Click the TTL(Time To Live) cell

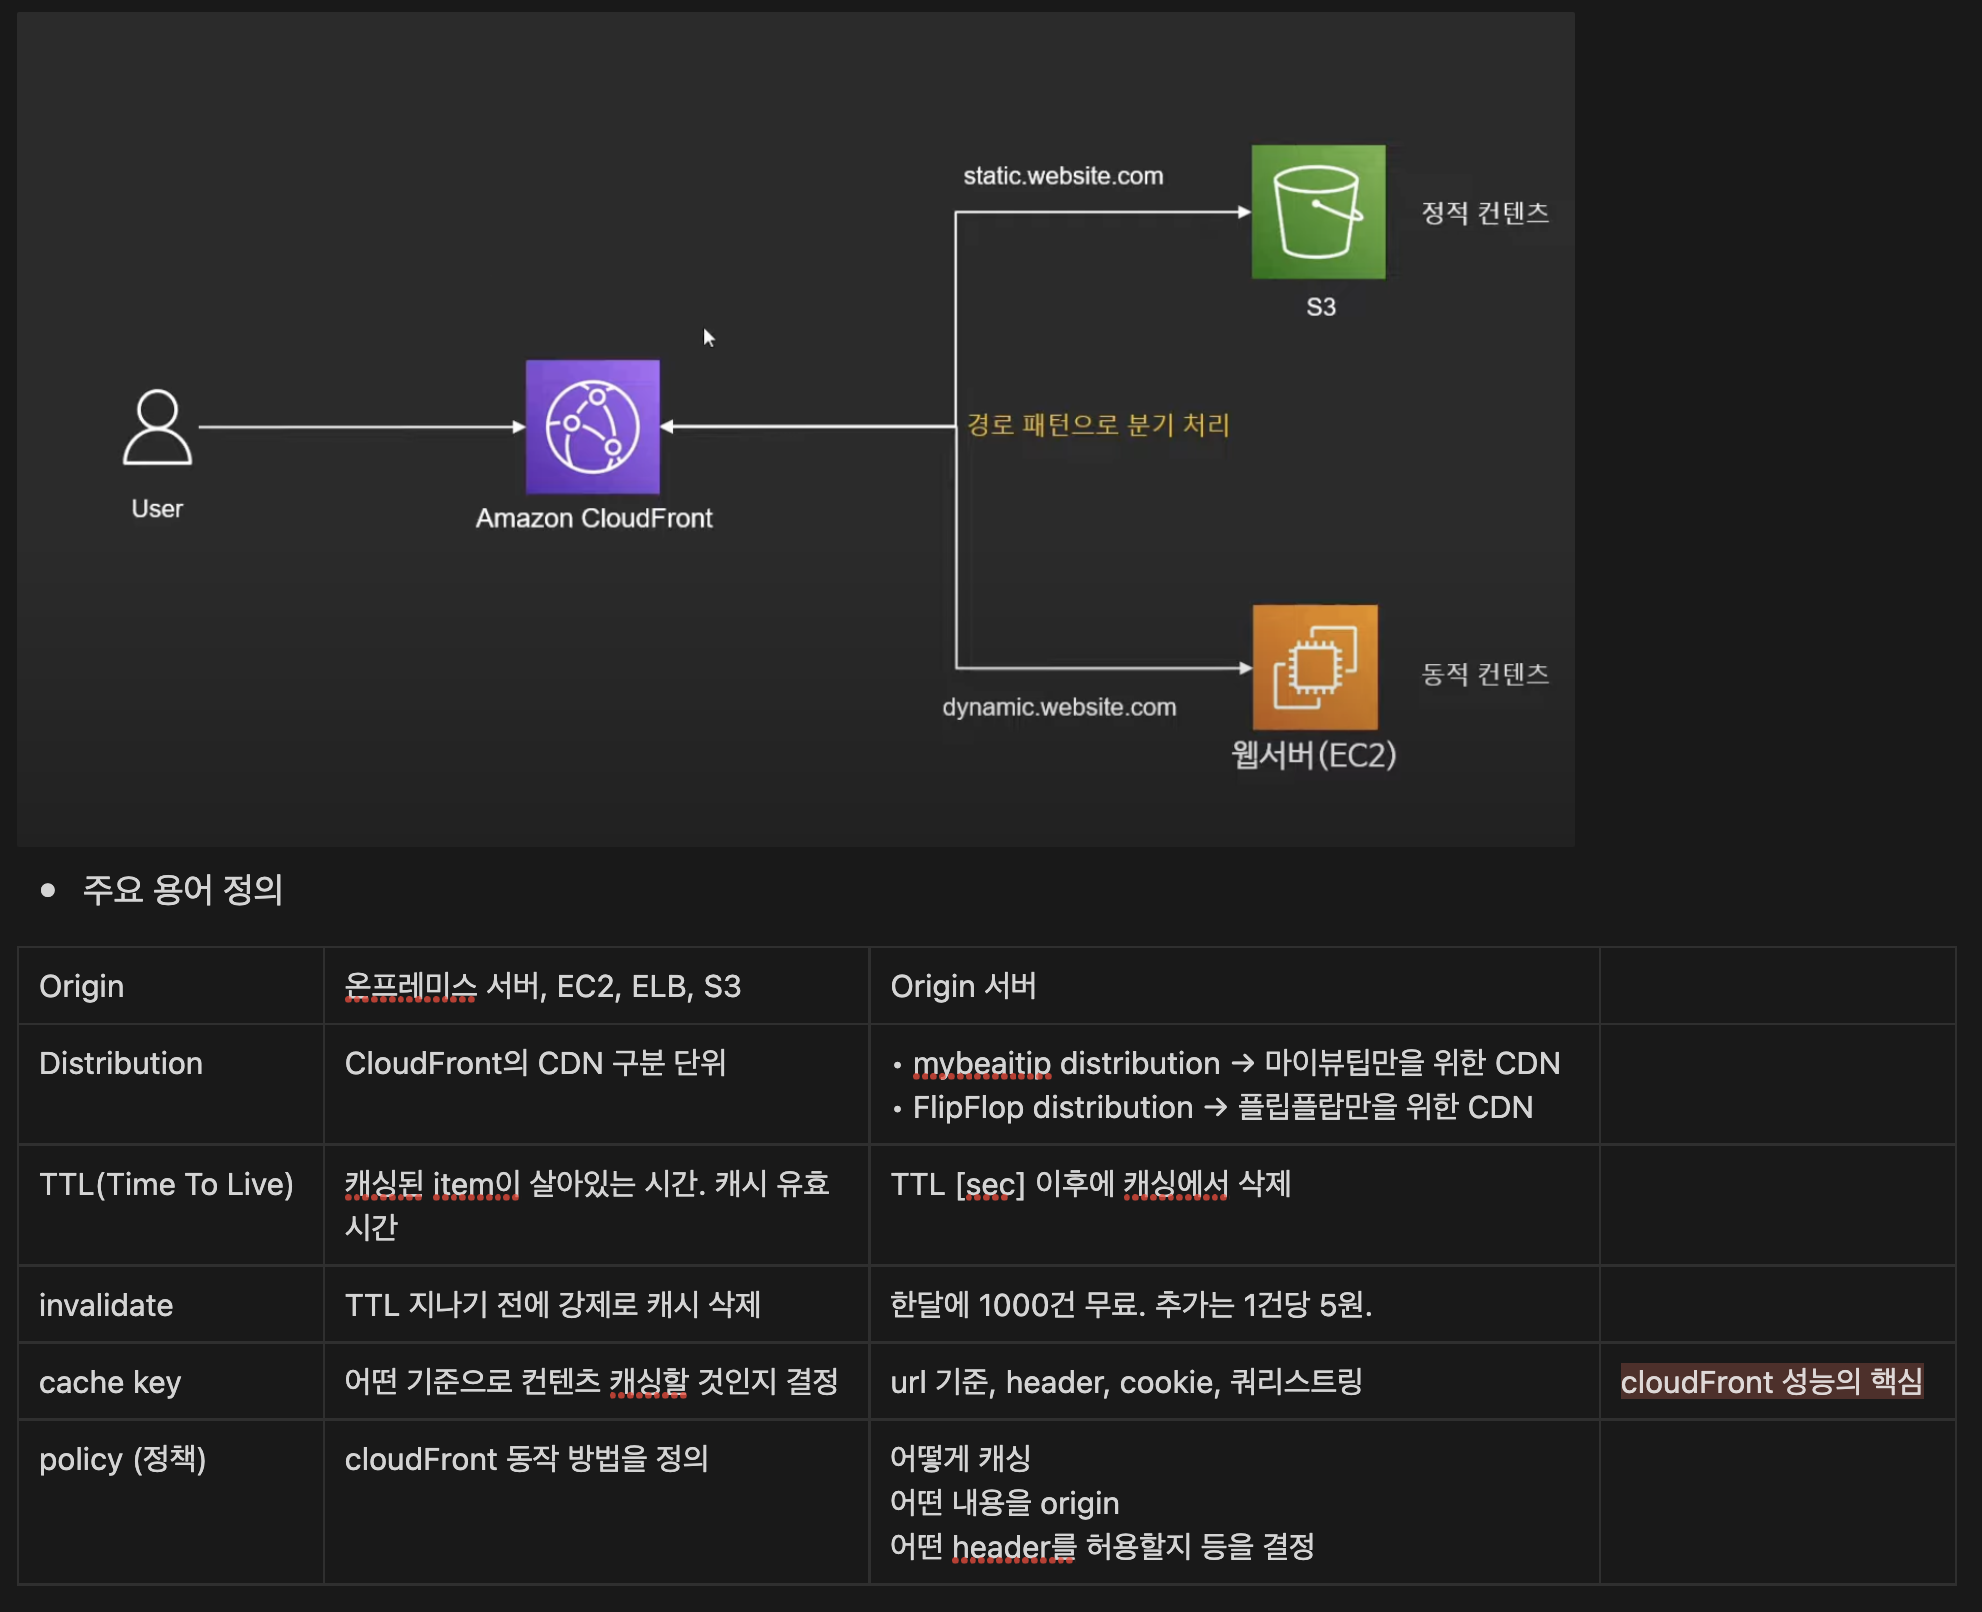[x=166, y=1184]
